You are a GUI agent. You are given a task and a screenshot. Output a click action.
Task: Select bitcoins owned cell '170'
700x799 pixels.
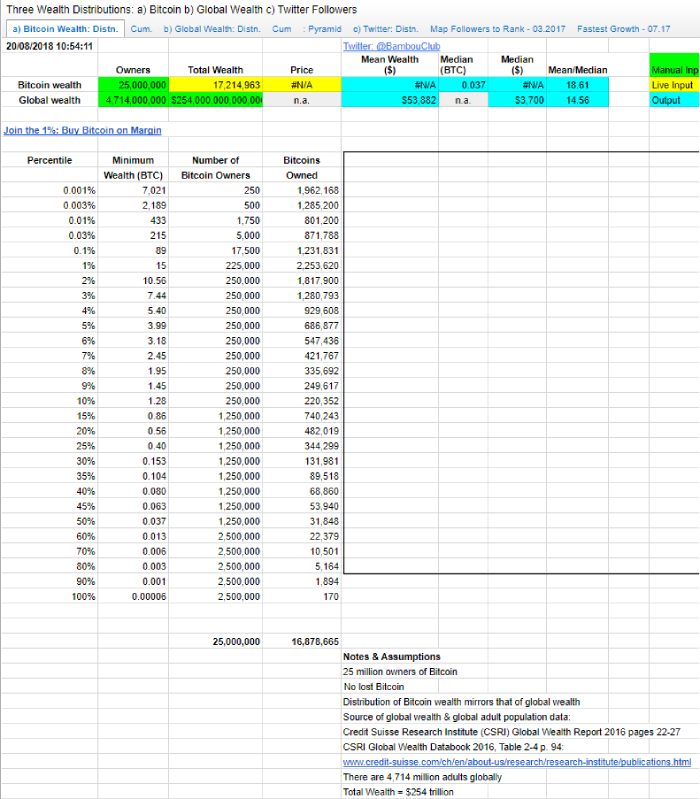[x=302, y=597]
